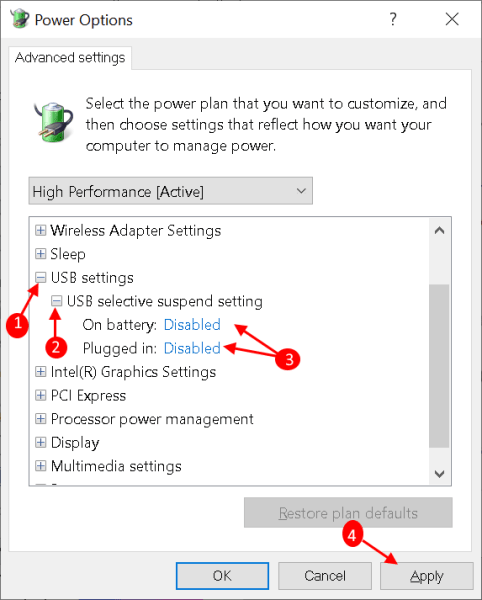
Task: Click the Apply button
Action: coord(427,576)
